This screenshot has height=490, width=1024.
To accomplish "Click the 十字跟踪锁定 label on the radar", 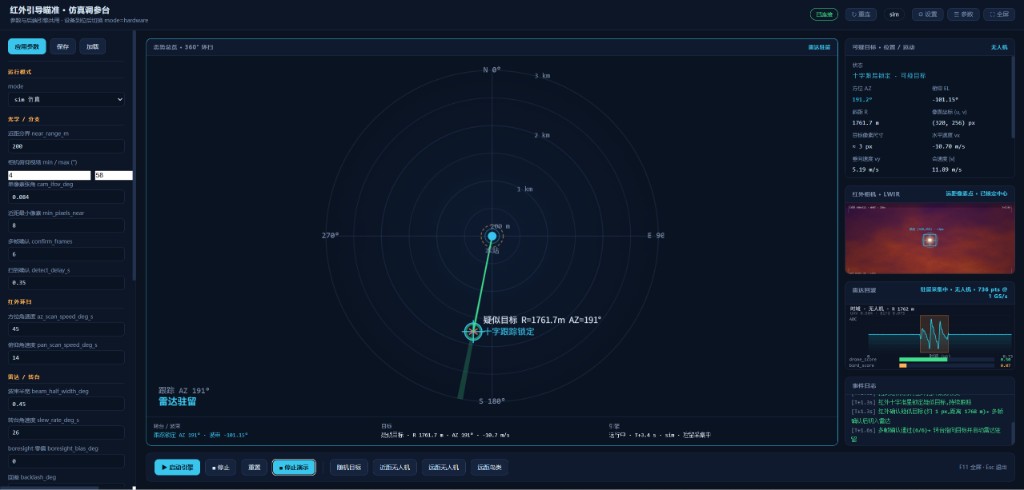I will pos(509,332).
